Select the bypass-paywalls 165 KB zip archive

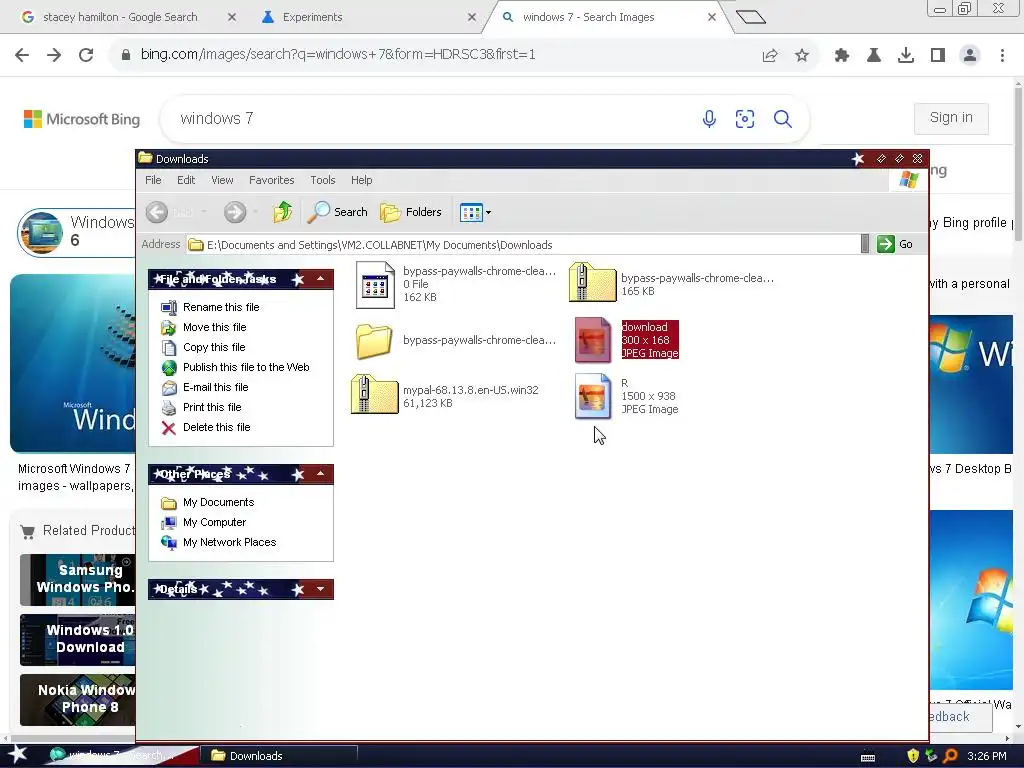[592, 283]
